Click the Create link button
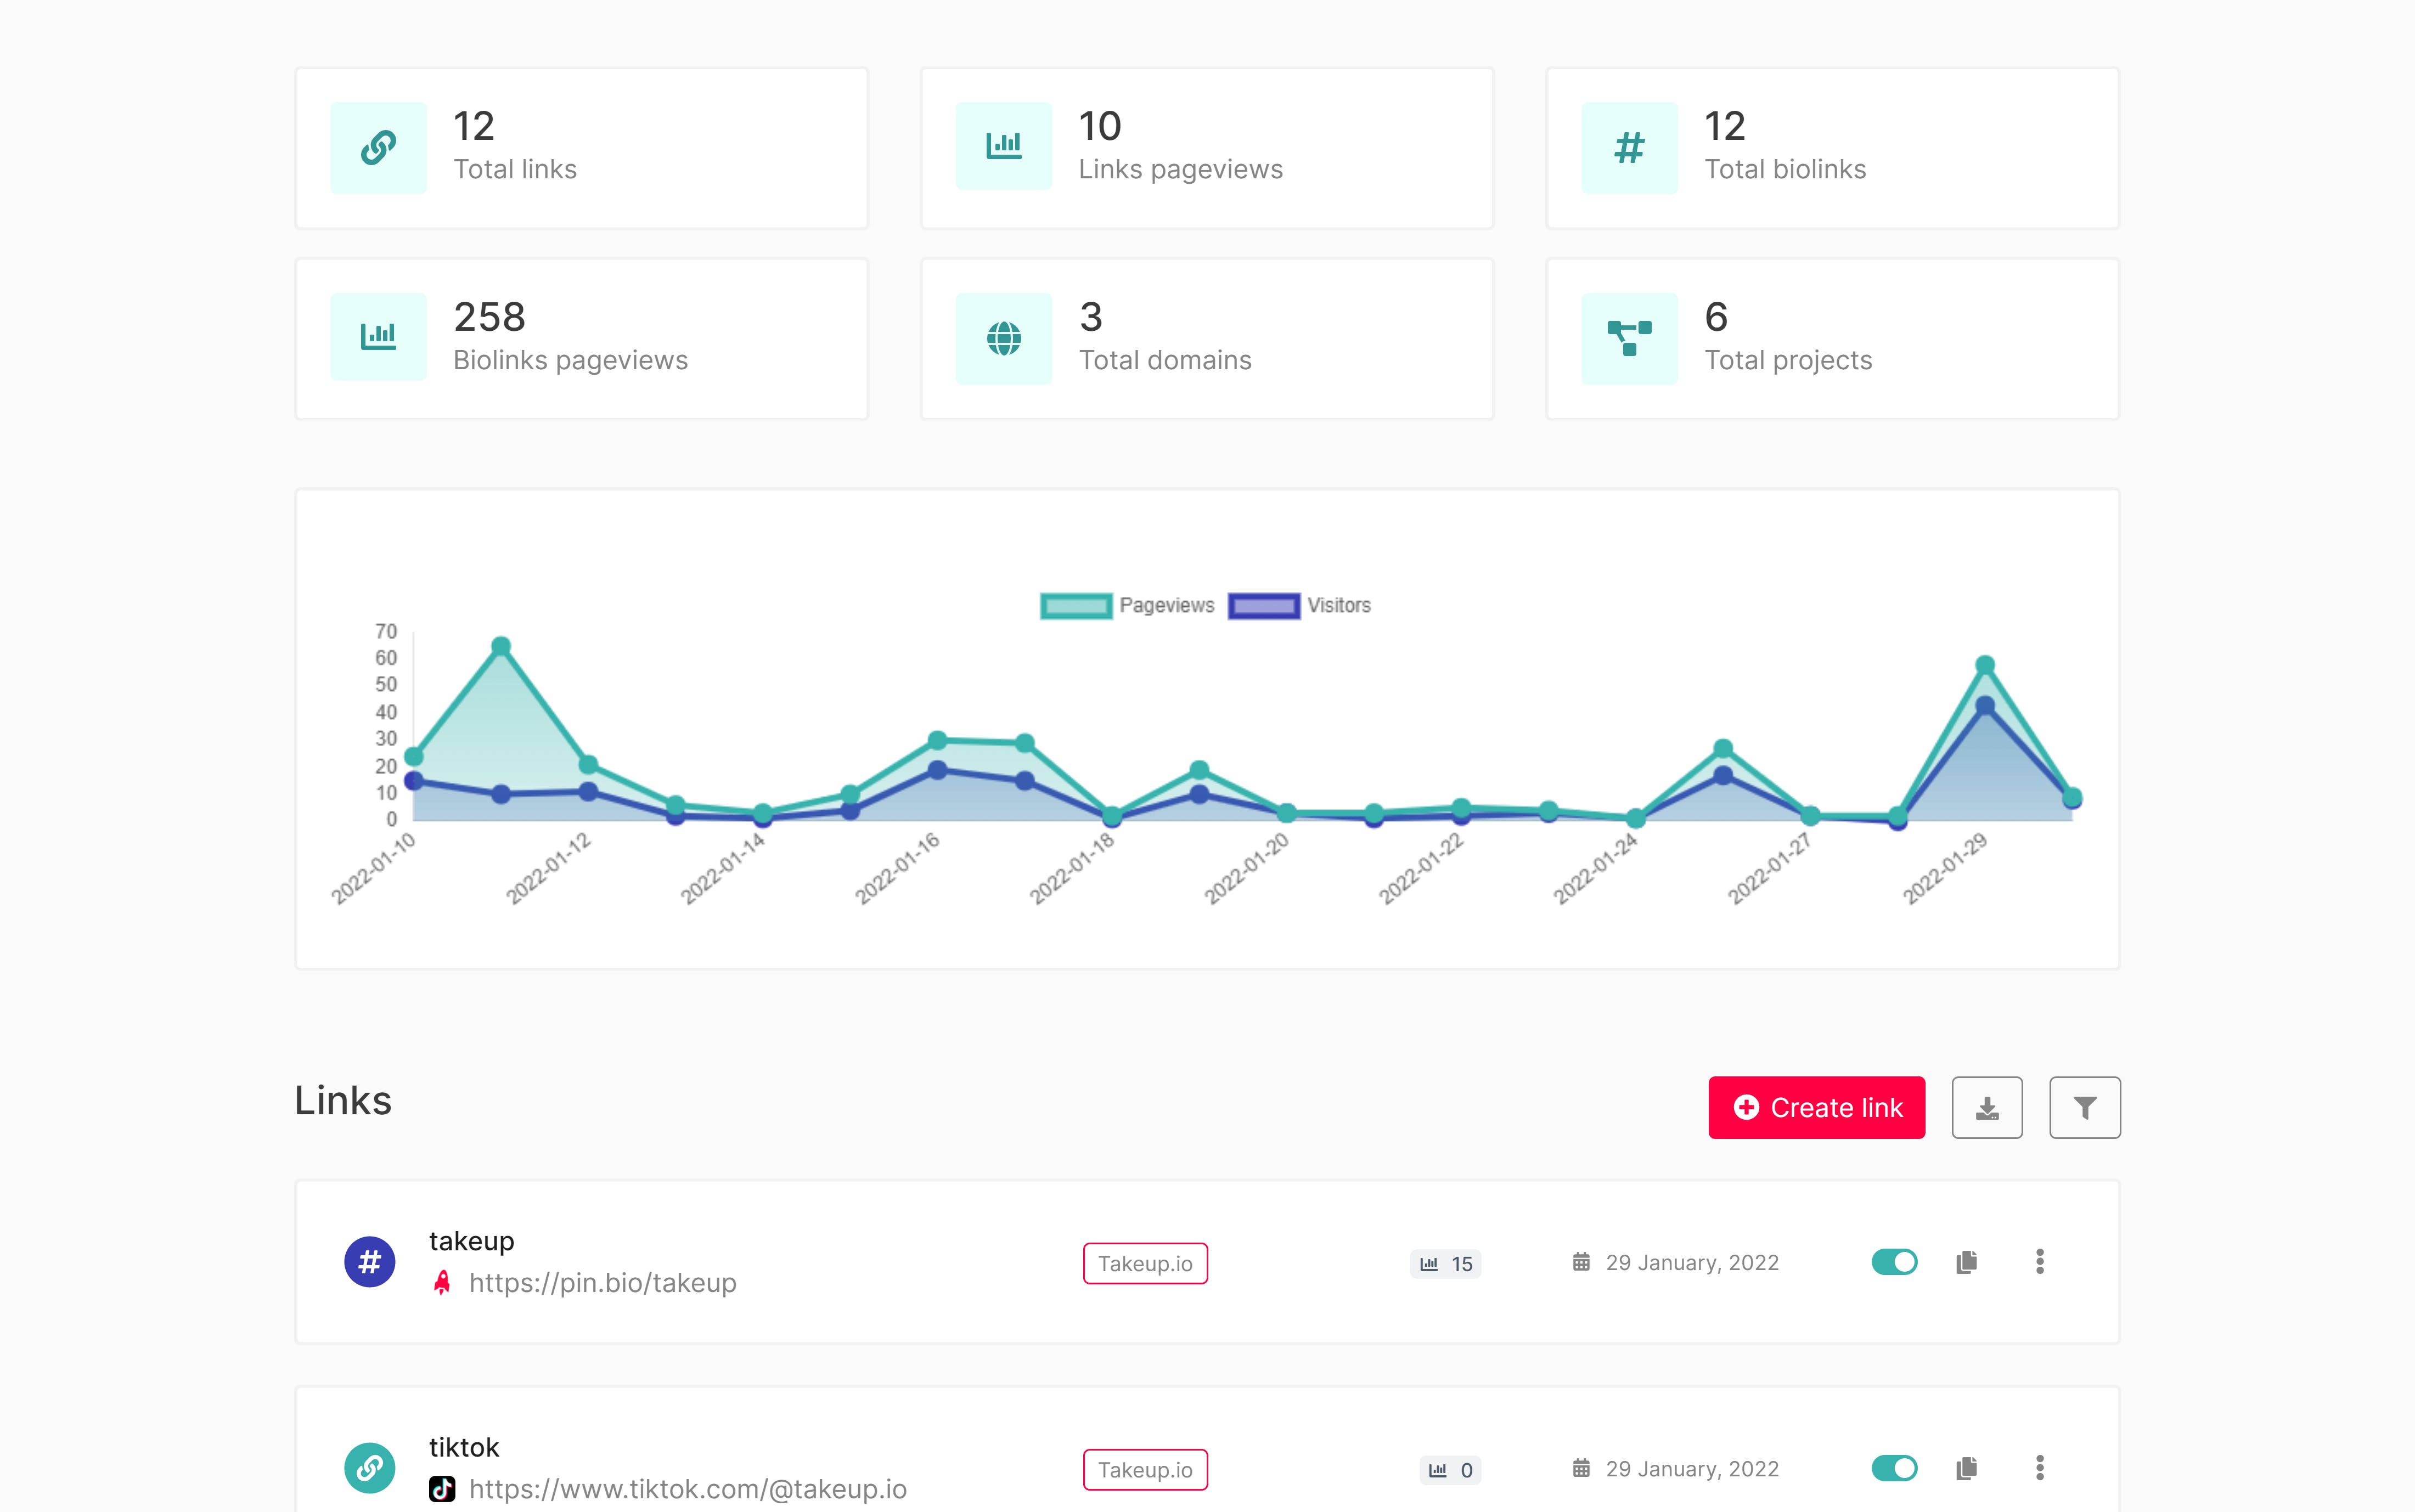The height and width of the screenshot is (1512, 2415). pyautogui.click(x=1816, y=1108)
